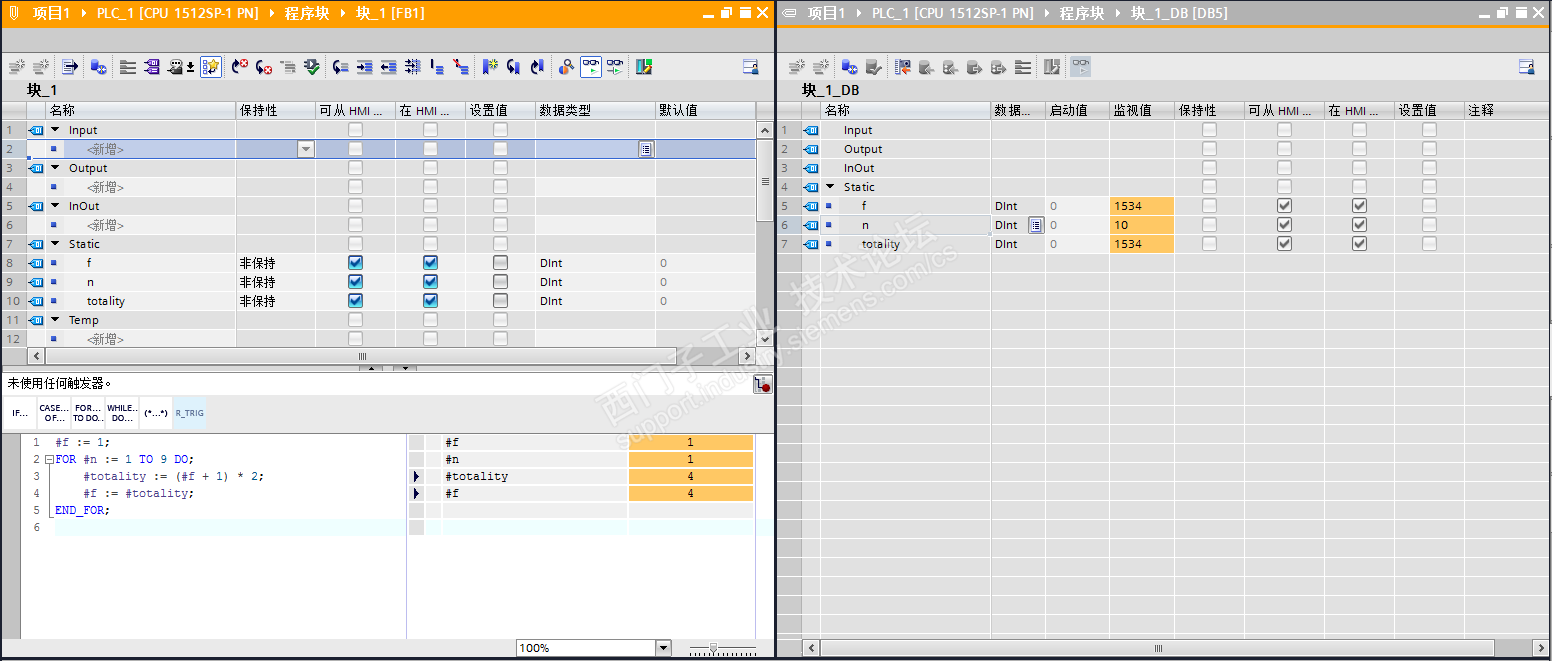Click the red trigger icon beside 未使用任何触发器
Image resolution: width=1552 pixels, height=661 pixels.
coord(763,384)
